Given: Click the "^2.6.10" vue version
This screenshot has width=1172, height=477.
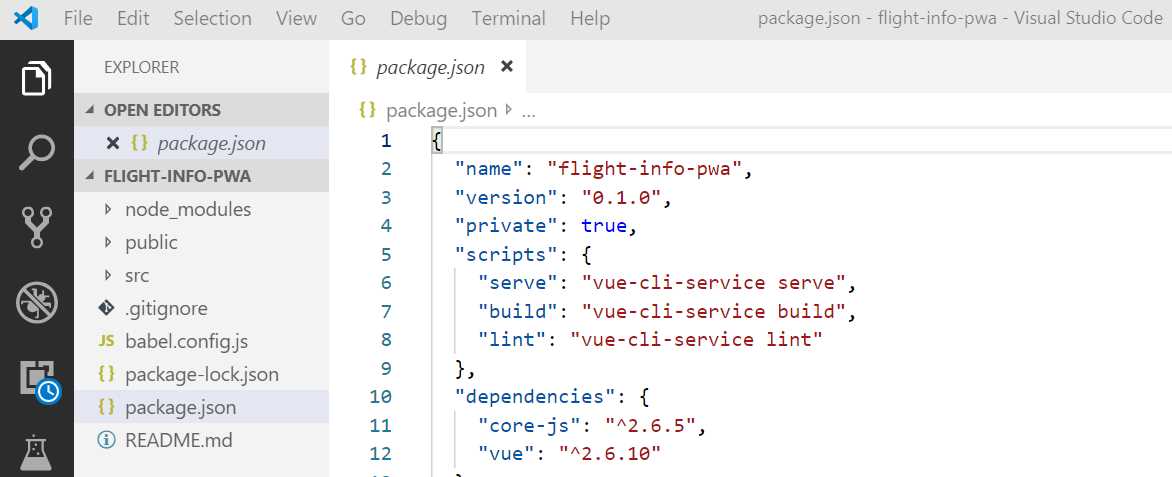Looking at the screenshot, I should [x=610, y=453].
